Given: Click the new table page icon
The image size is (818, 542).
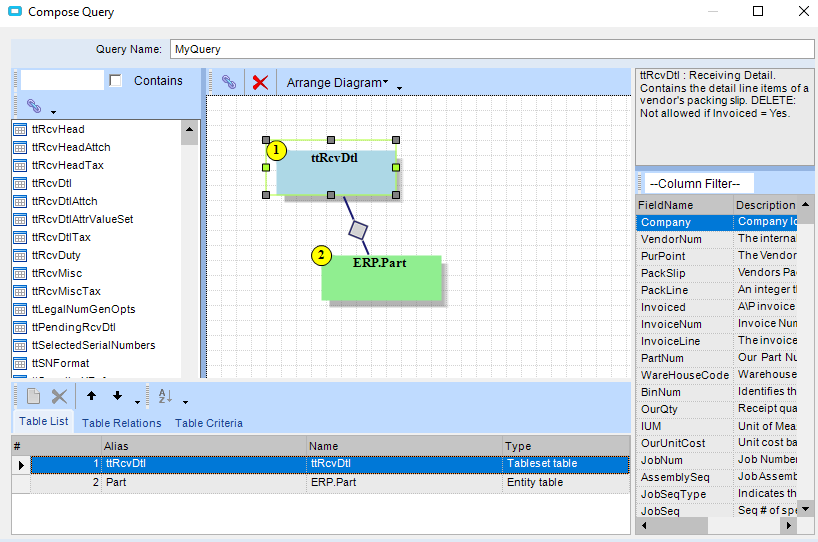Looking at the screenshot, I should (34, 396).
